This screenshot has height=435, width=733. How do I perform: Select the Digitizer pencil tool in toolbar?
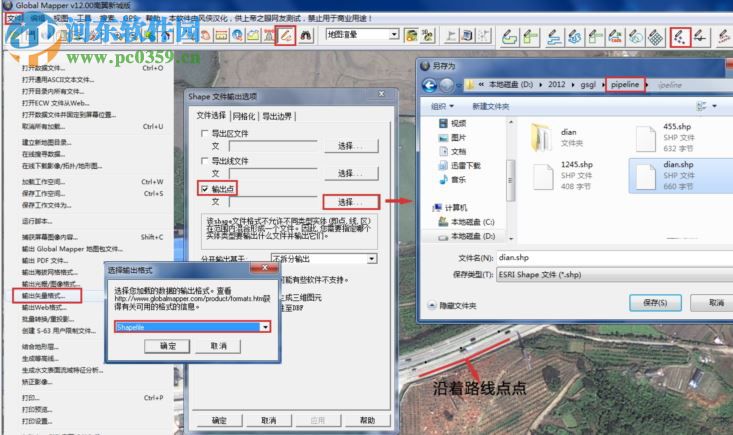pyautogui.click(x=285, y=36)
